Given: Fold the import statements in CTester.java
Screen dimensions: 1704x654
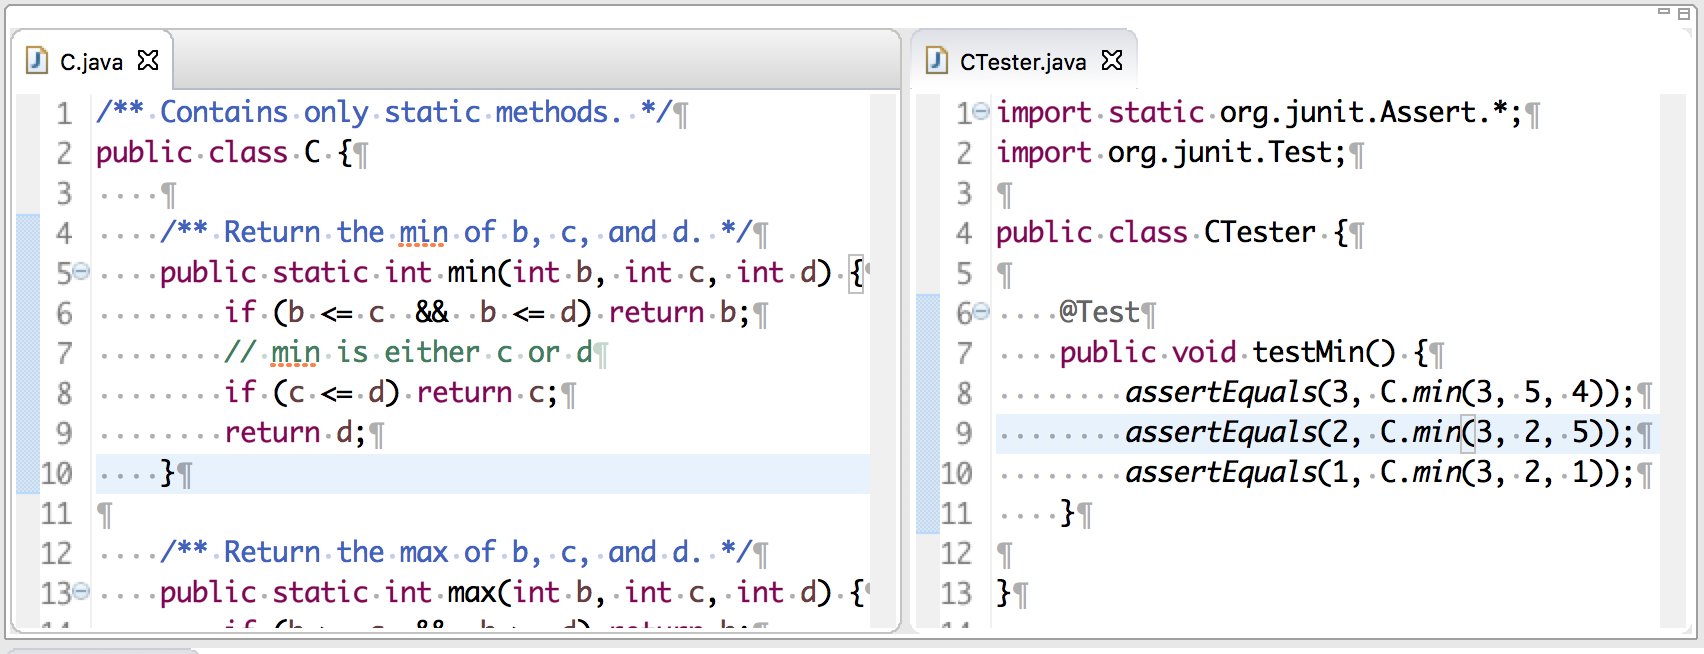Looking at the screenshot, I should pos(982,111).
